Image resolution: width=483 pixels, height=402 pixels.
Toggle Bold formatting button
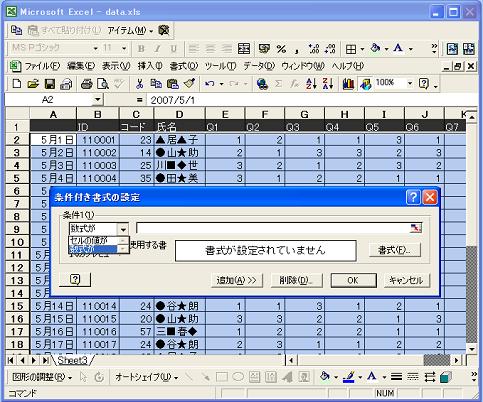point(141,49)
